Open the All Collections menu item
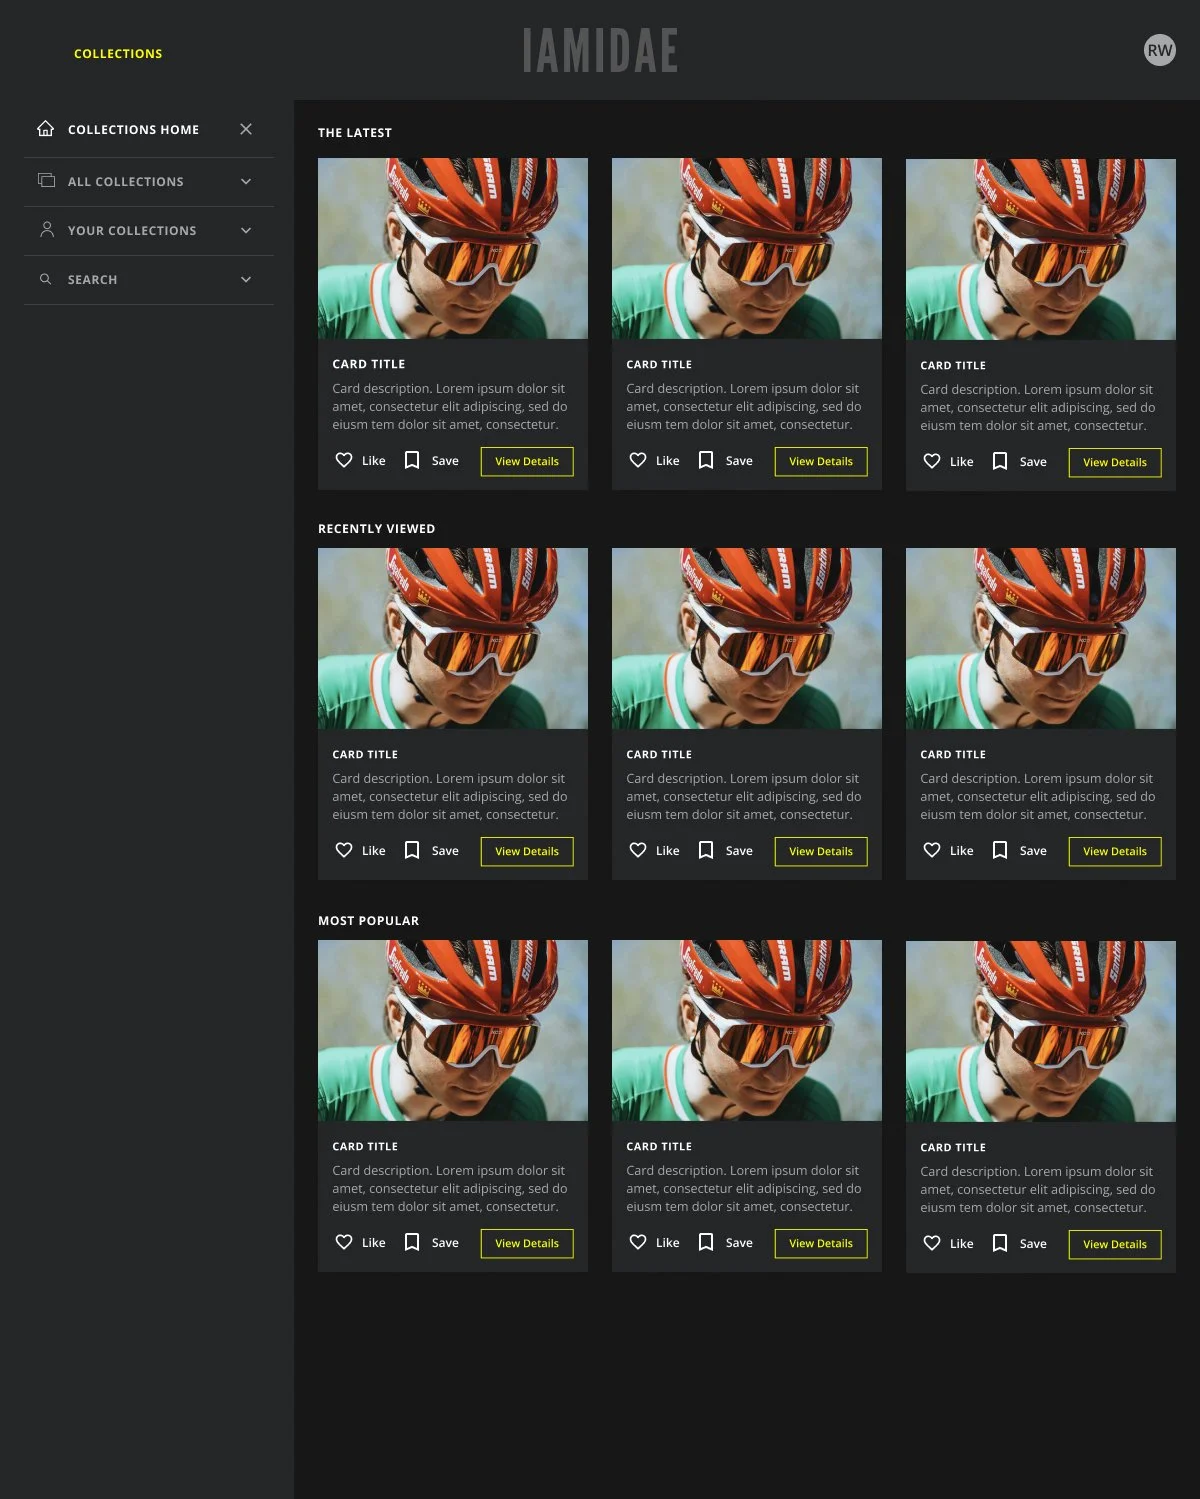The height and width of the screenshot is (1499, 1200). coord(148,182)
